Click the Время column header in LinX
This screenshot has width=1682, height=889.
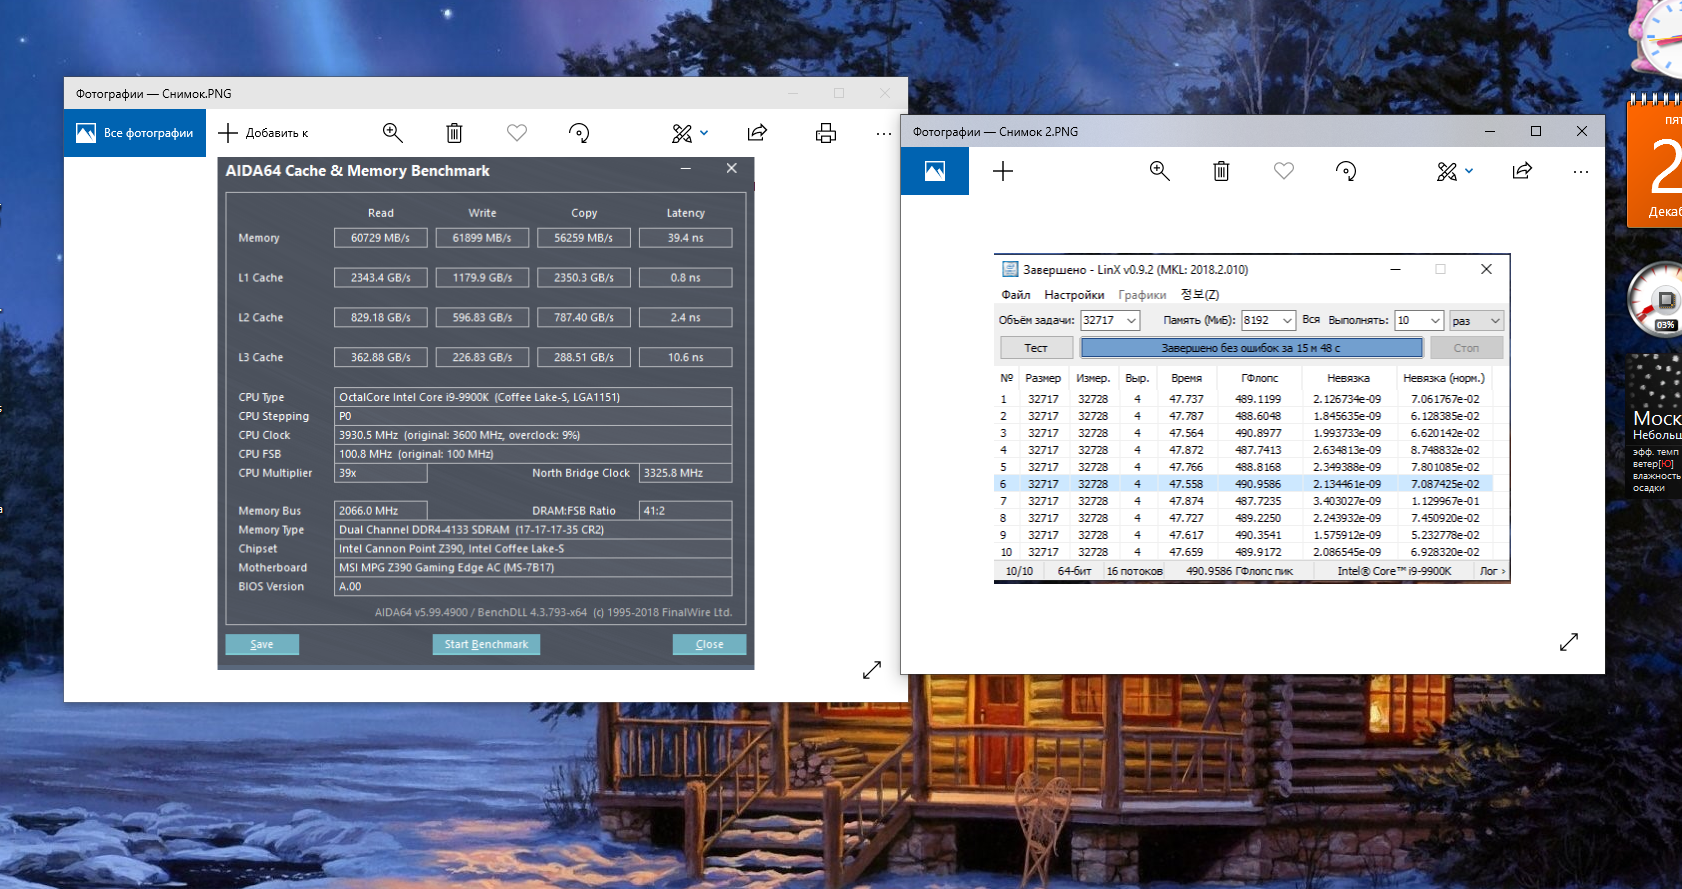1186,378
